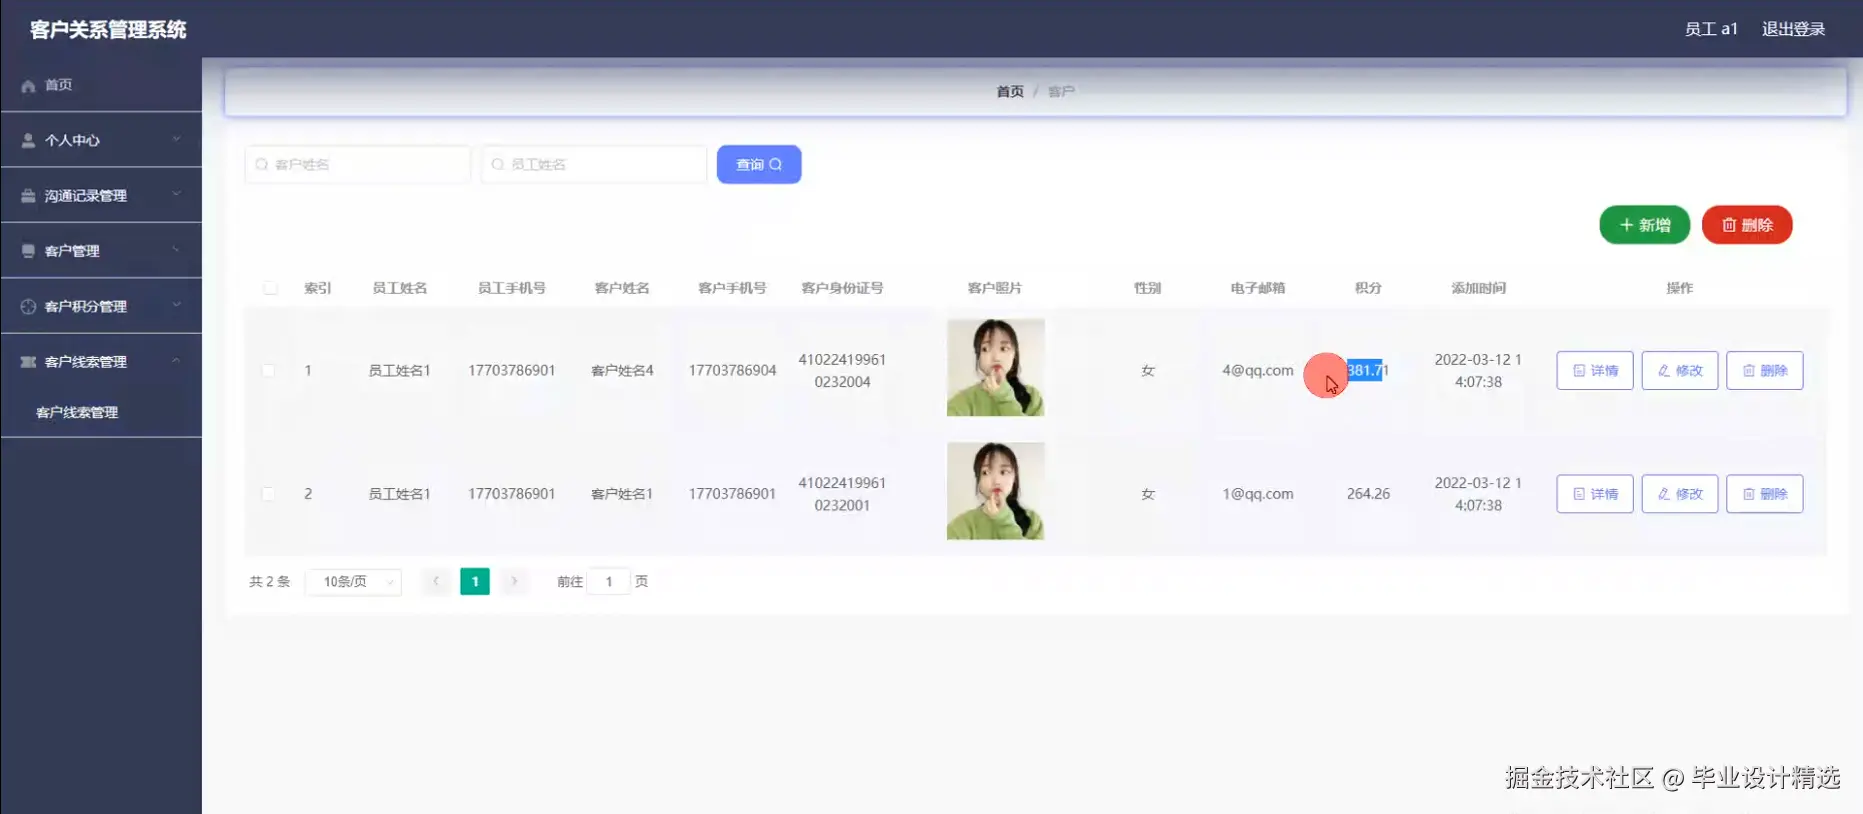The image size is (1863, 814).
Task: Click 删除 for 客户姓名4 row
Action: [x=1765, y=370]
